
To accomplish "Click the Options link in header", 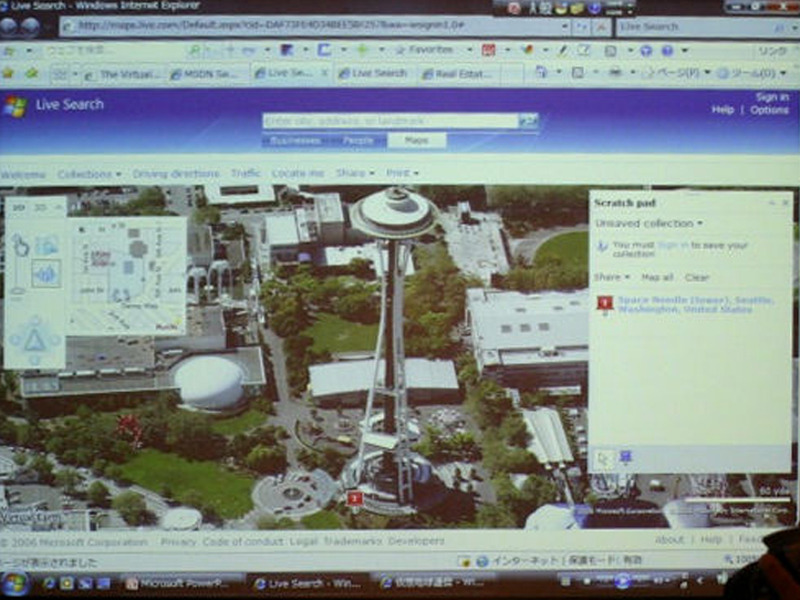I will [x=769, y=110].
